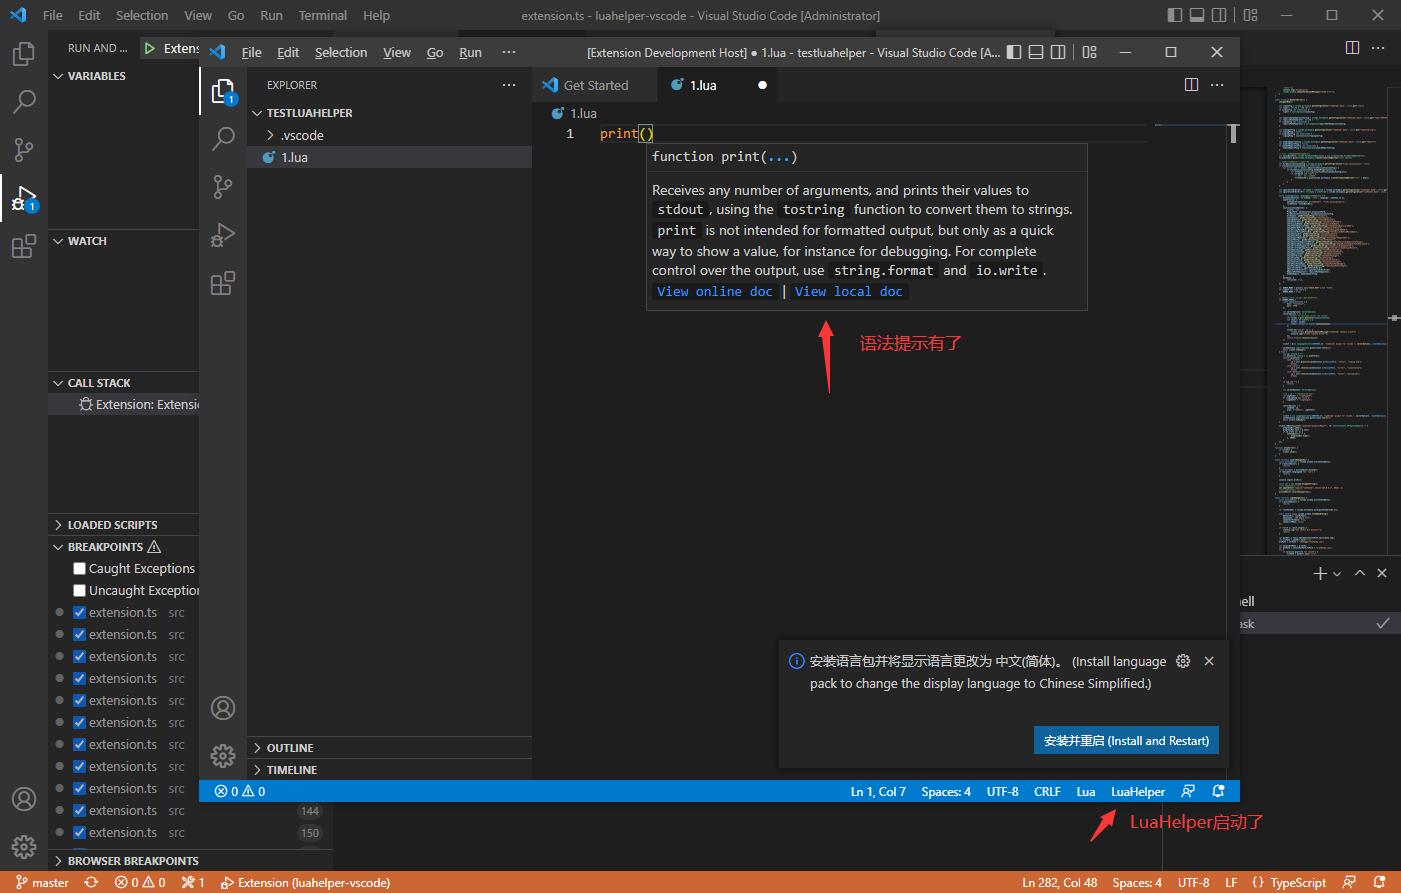Click feedback icon in Extension Development Host status bar

coord(1188,791)
